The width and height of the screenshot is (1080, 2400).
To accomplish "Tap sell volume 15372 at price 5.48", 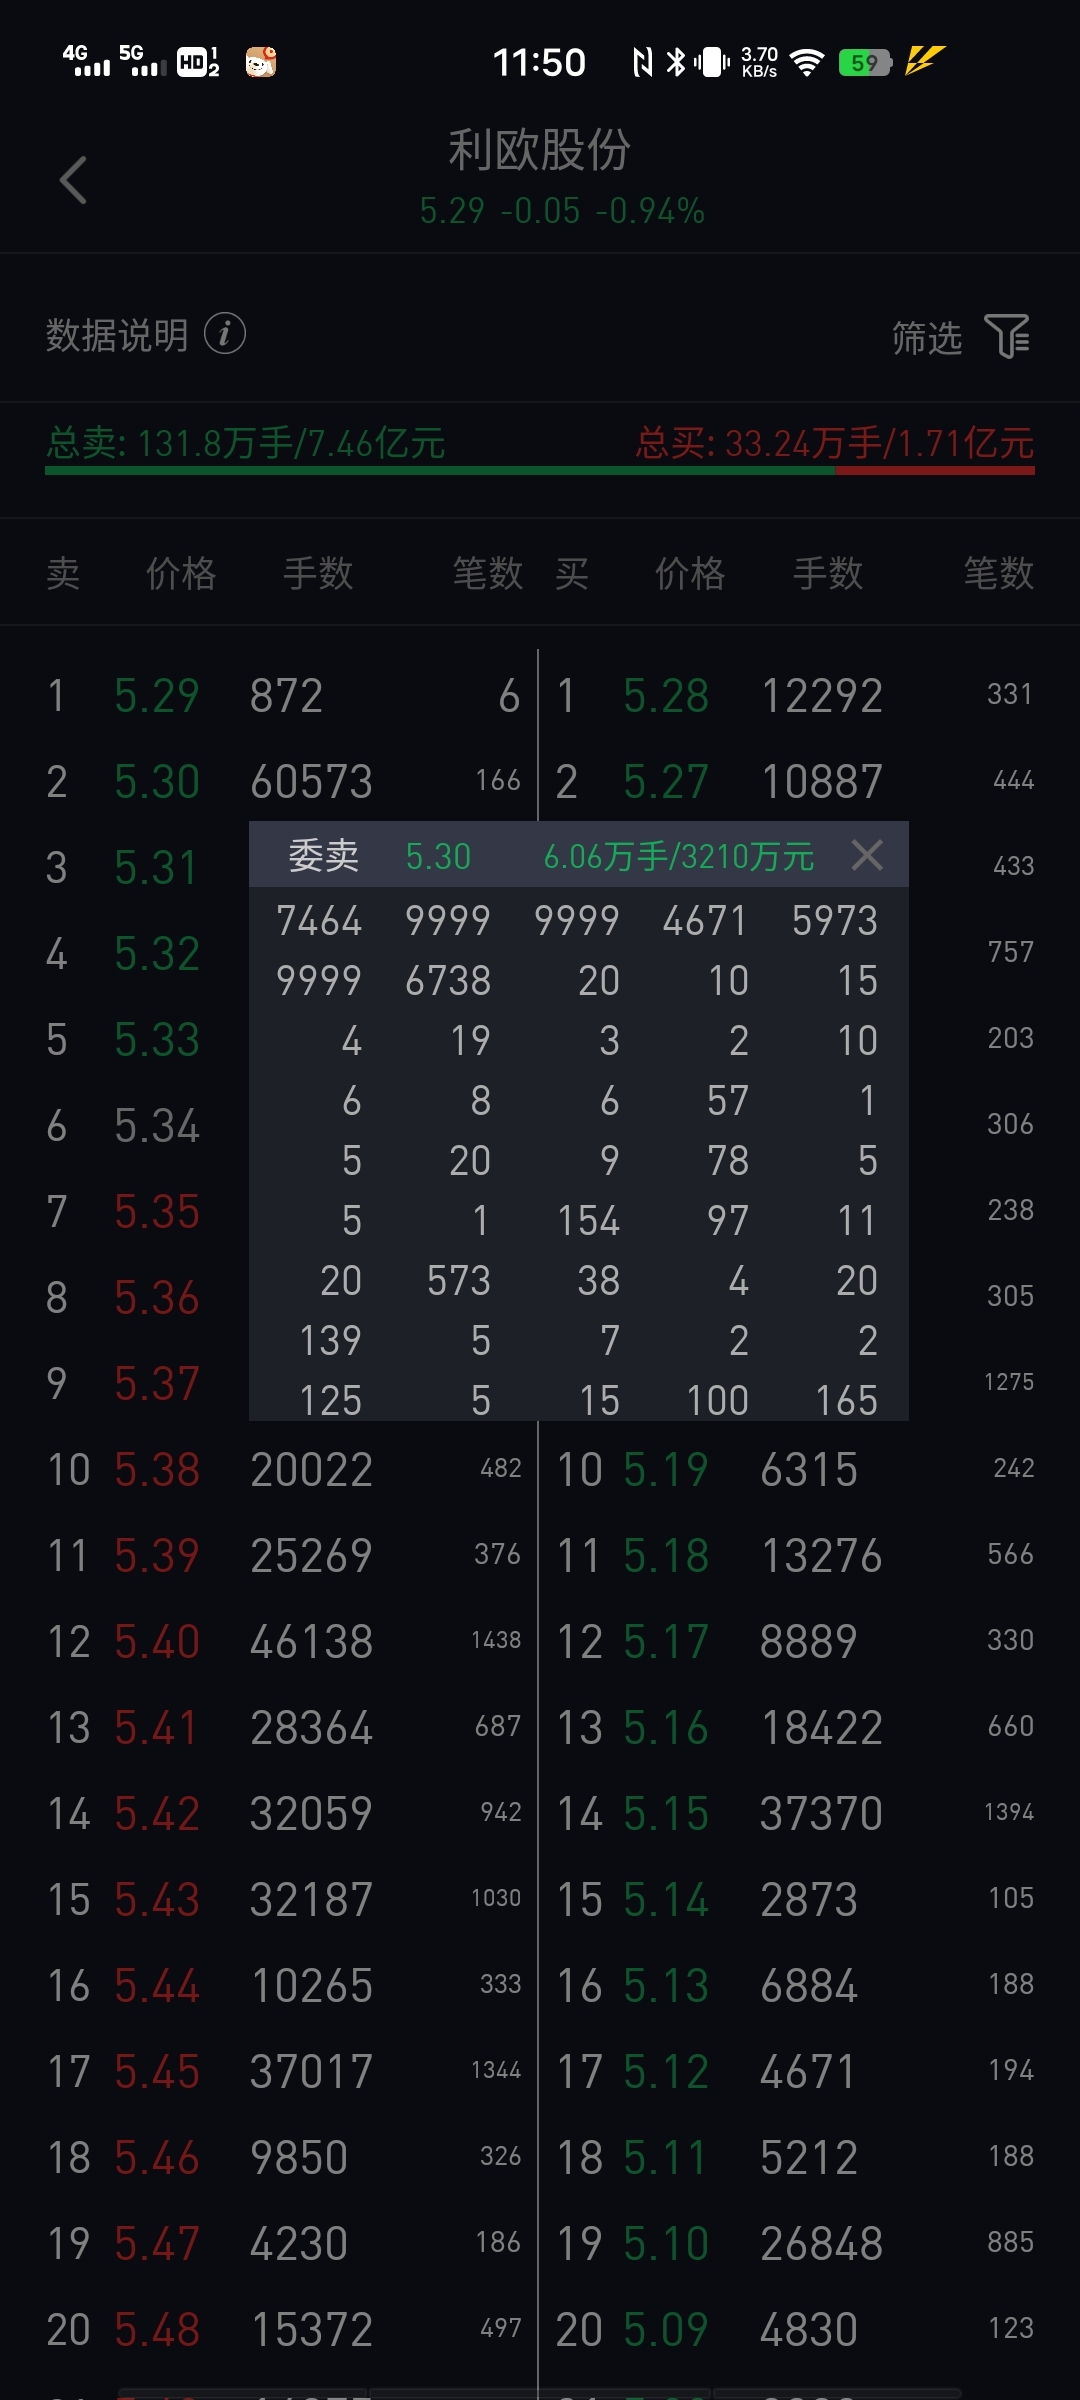I will (x=311, y=2330).
